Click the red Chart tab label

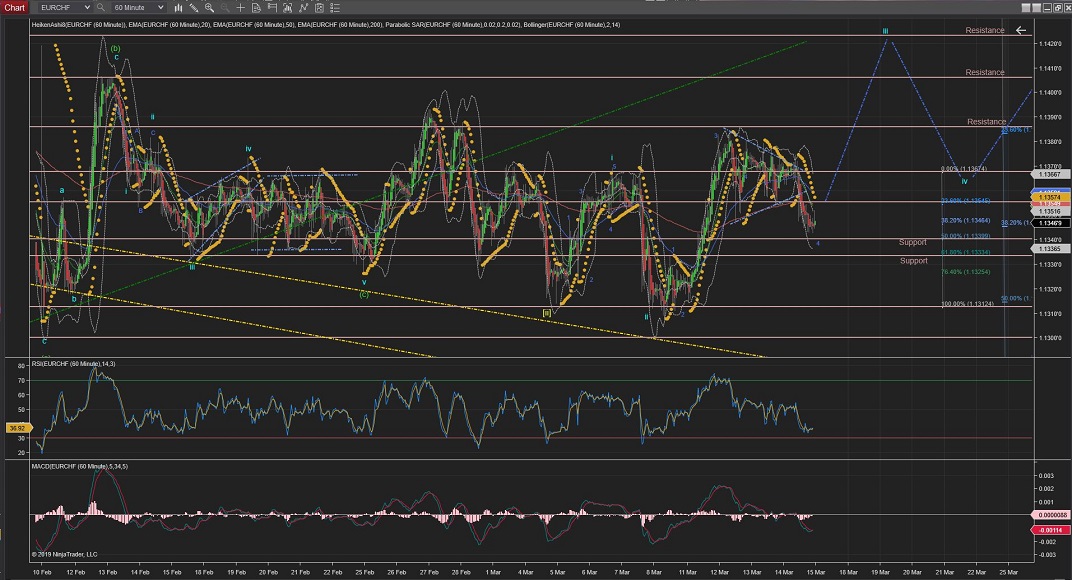click(14, 8)
